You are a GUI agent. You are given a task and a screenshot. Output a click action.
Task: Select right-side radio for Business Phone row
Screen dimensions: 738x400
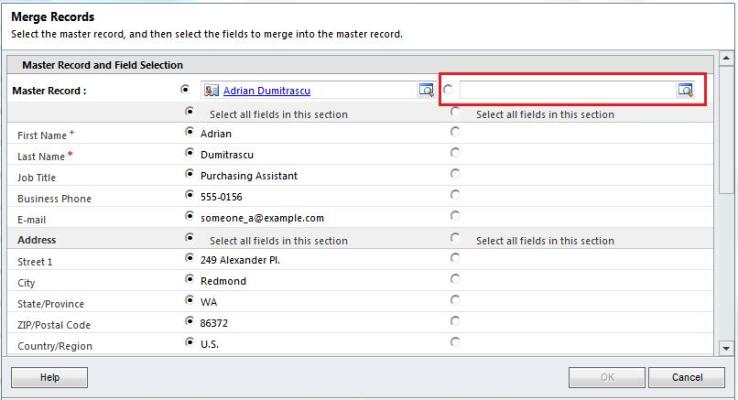[x=455, y=194]
